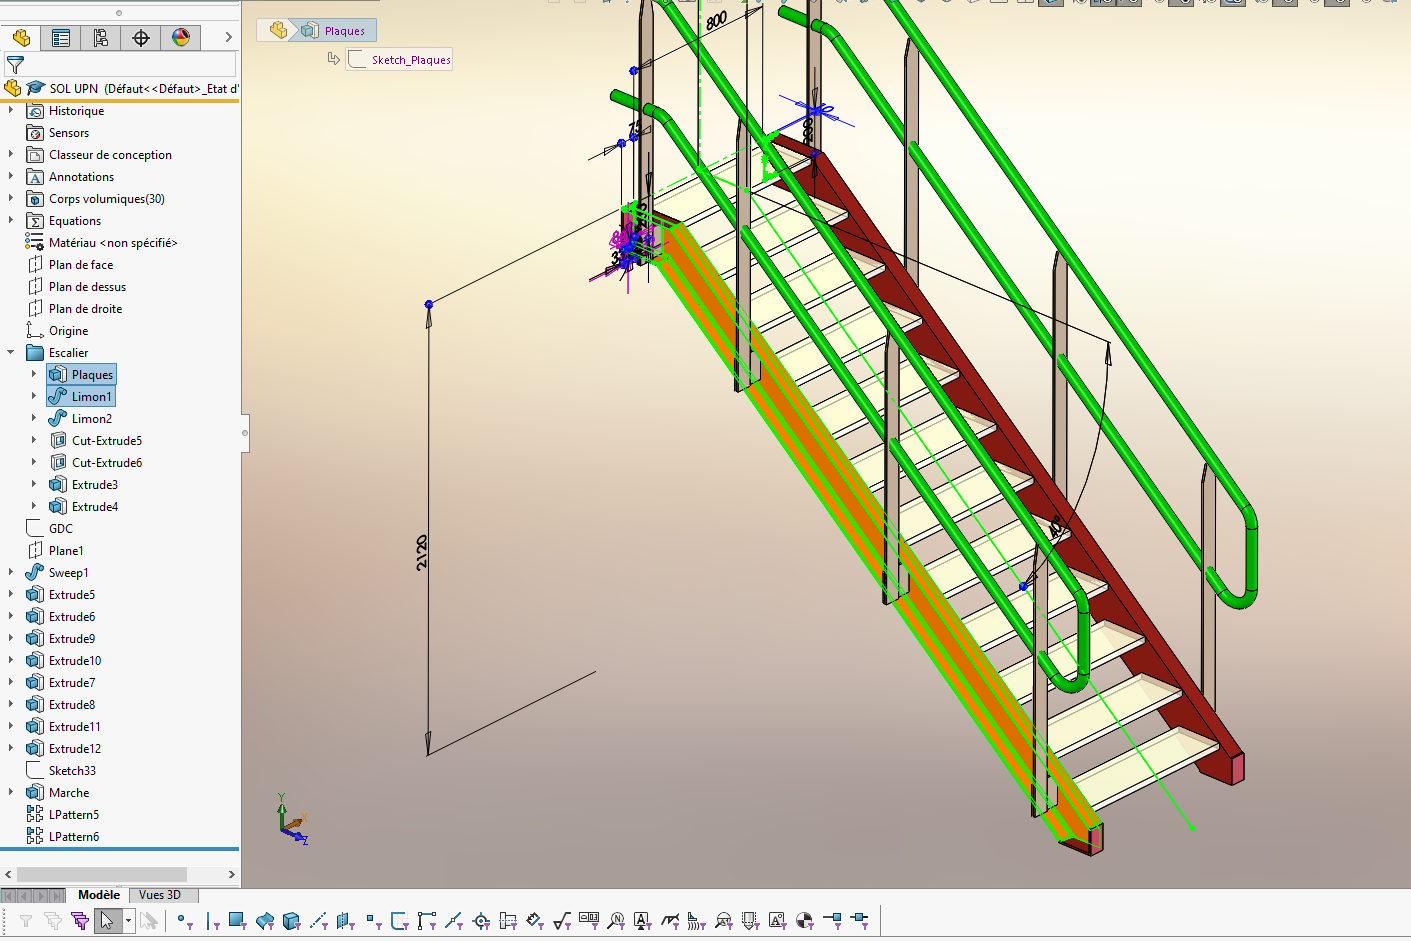Viewport: 1411px width, 941px height.
Task: Open the DisplayManager color ball tab
Action: pos(181,38)
